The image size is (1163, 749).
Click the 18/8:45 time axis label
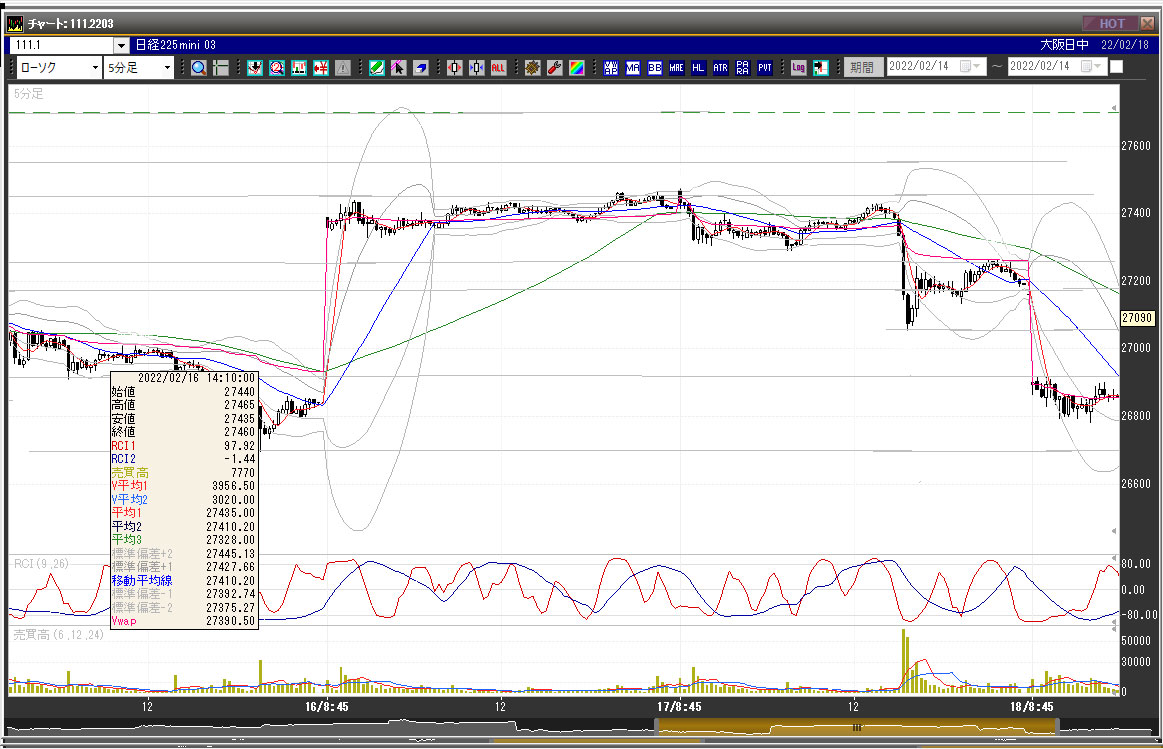click(x=1032, y=707)
